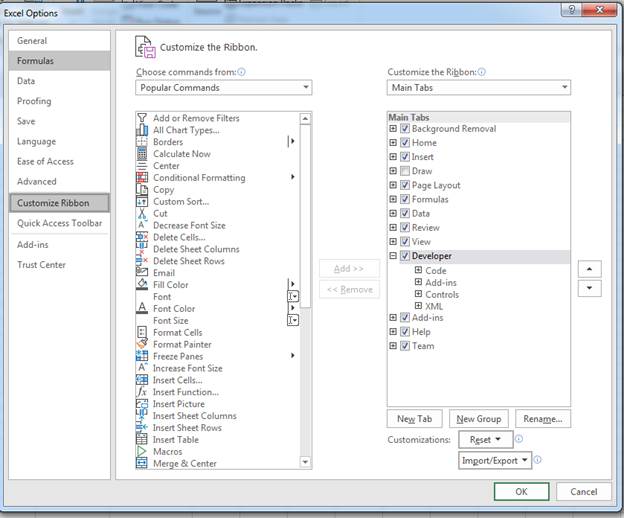Click the Move Down arrow button
This screenshot has width=624, height=518.
click(589, 288)
